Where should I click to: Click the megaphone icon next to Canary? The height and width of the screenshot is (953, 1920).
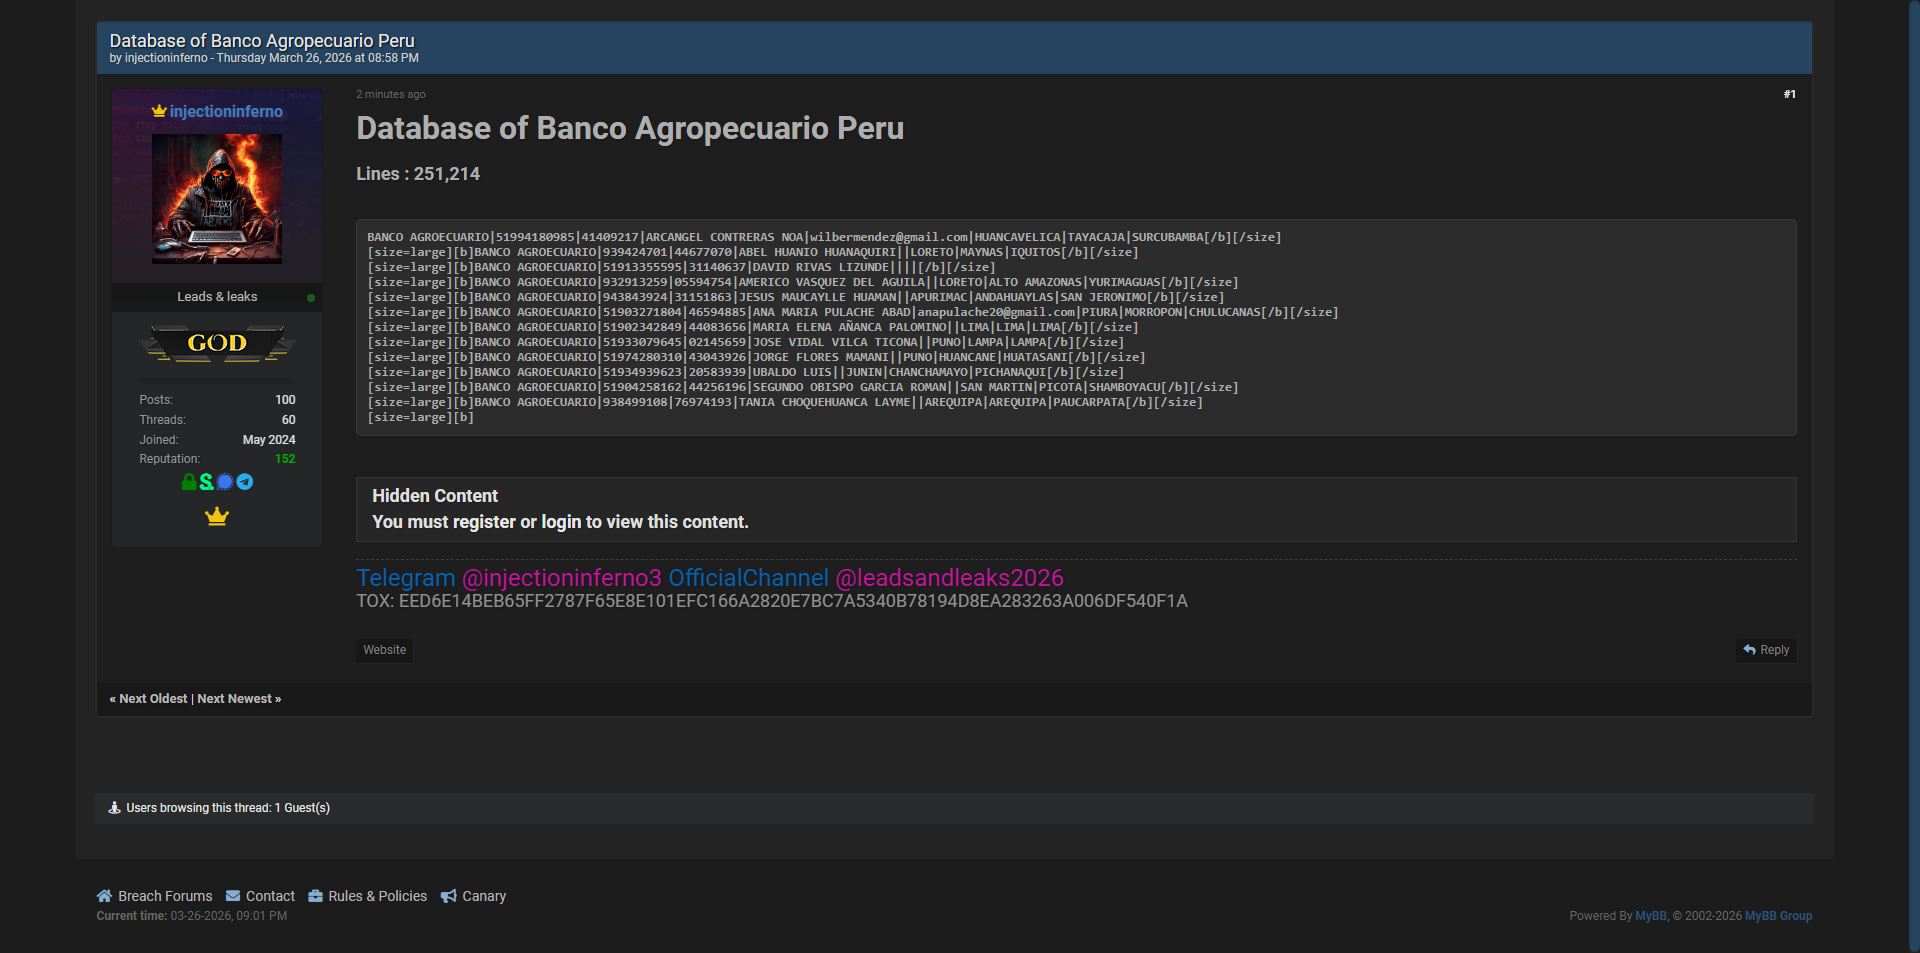click(x=449, y=896)
